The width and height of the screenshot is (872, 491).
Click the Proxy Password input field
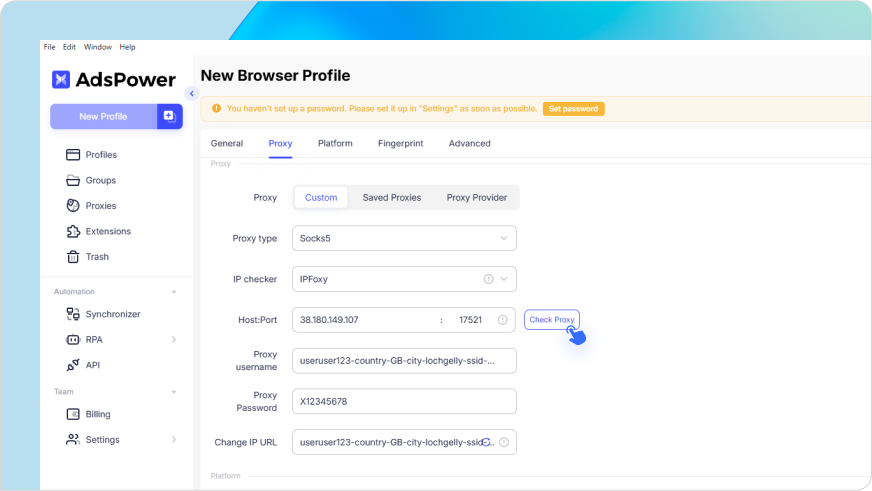tap(404, 401)
